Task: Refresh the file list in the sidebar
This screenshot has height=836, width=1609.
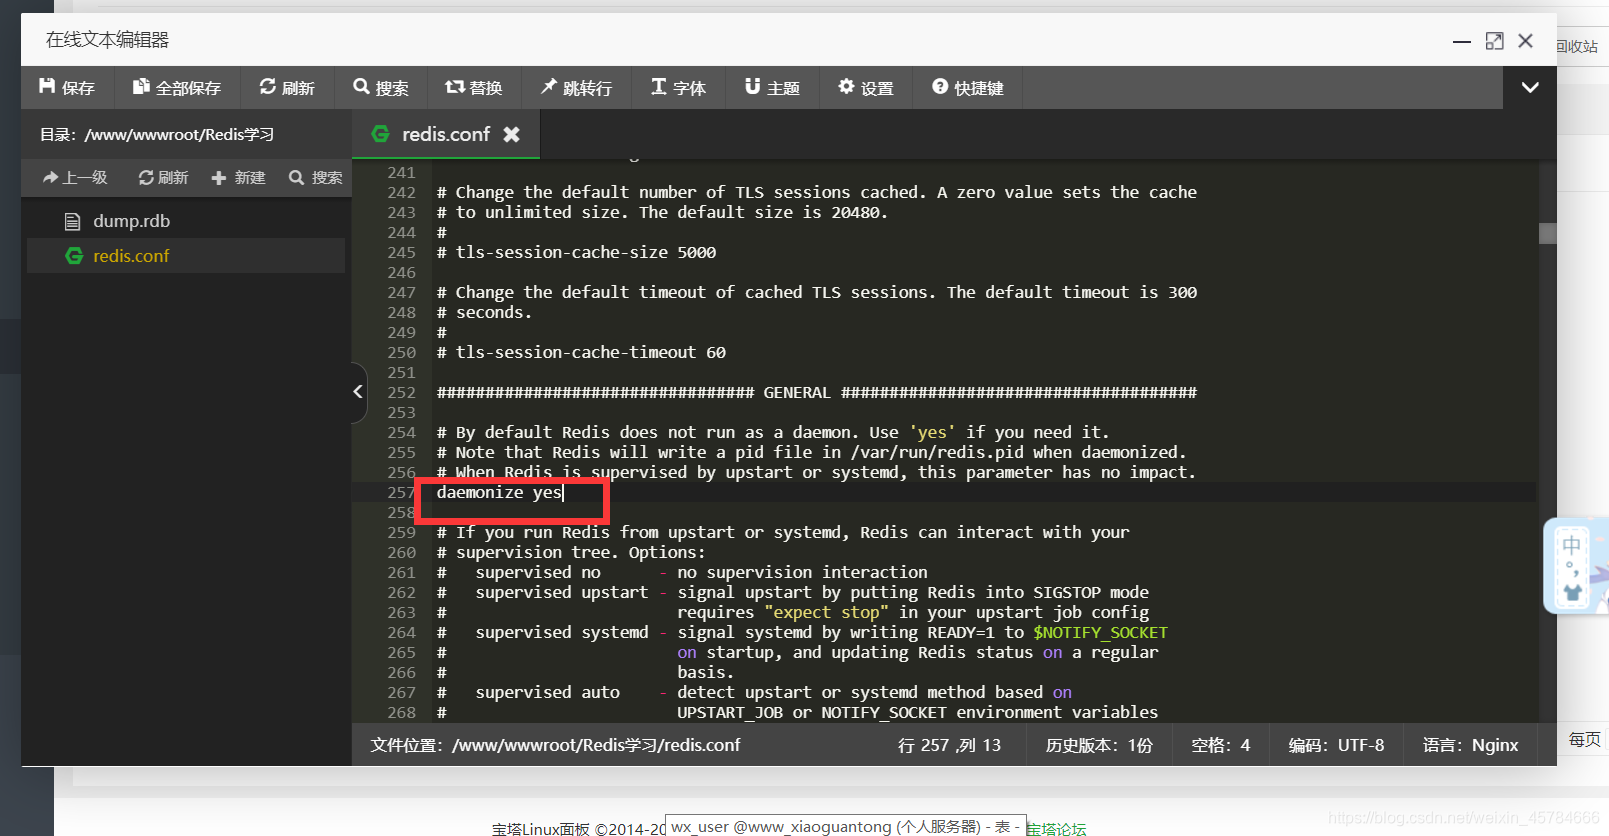Action: (x=163, y=177)
